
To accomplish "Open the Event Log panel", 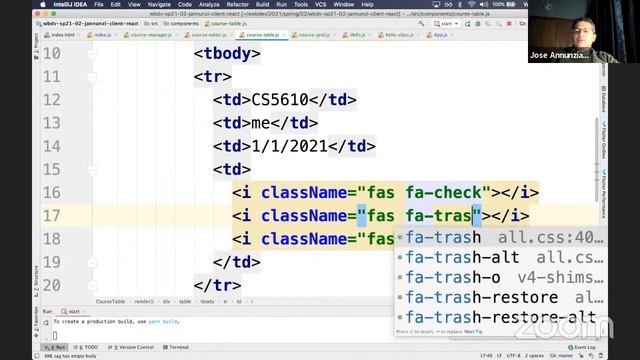I will tap(582, 347).
